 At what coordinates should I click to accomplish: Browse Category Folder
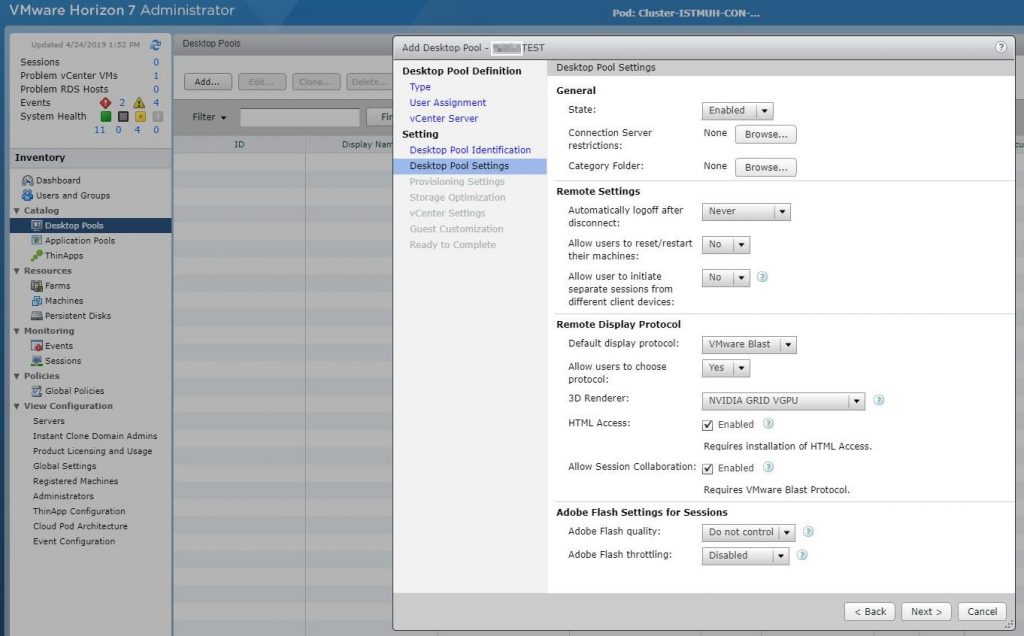click(765, 168)
